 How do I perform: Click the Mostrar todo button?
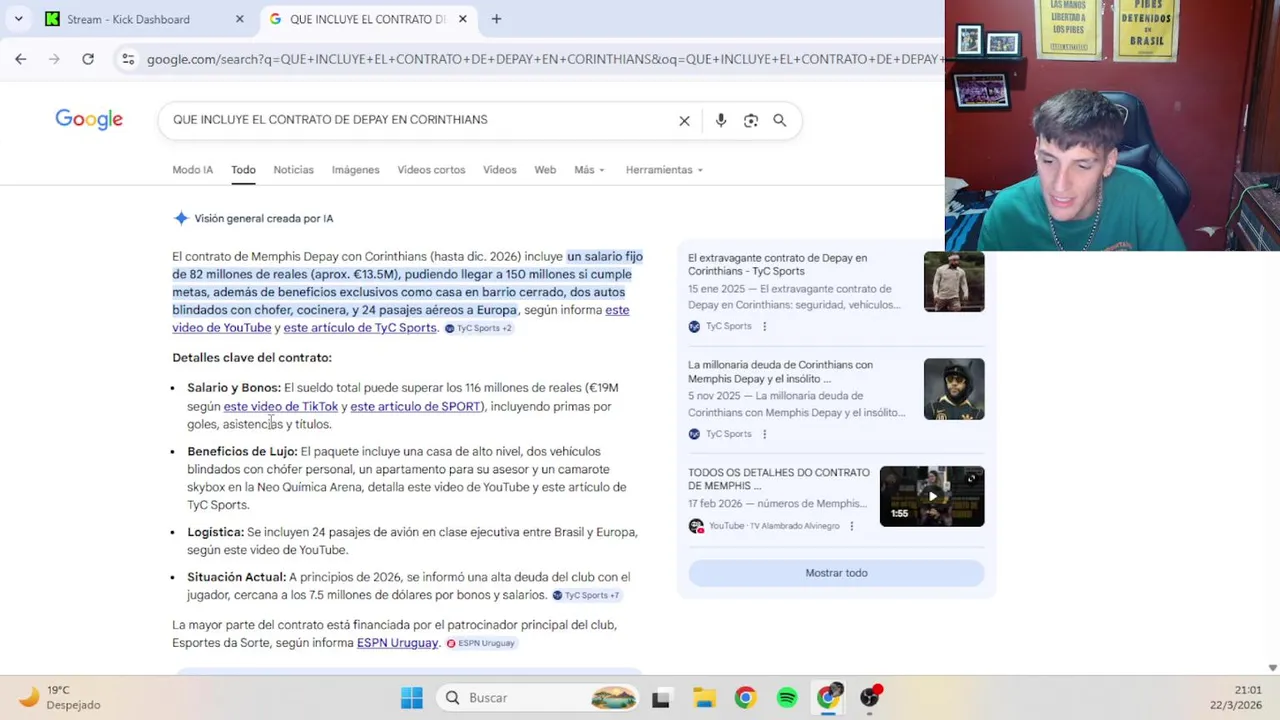[x=836, y=573]
